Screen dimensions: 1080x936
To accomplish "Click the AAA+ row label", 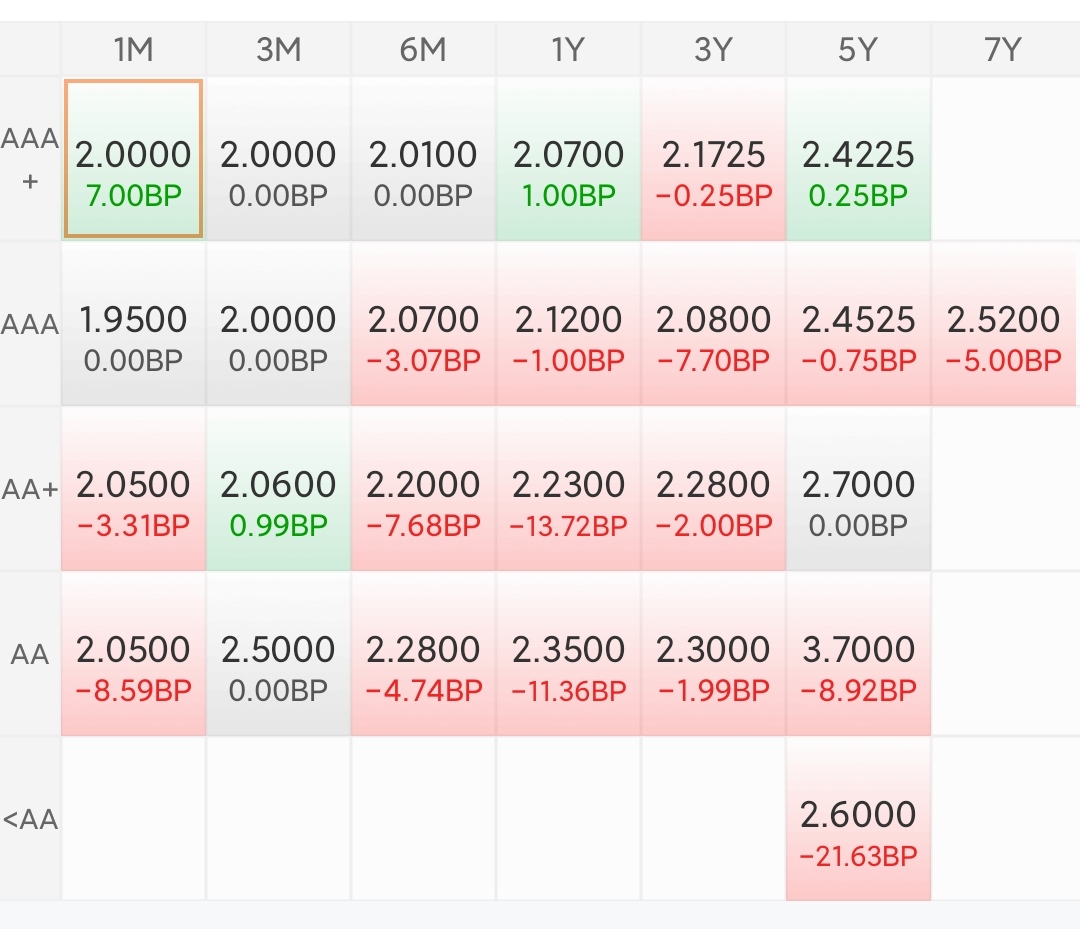I will pos(30,159).
